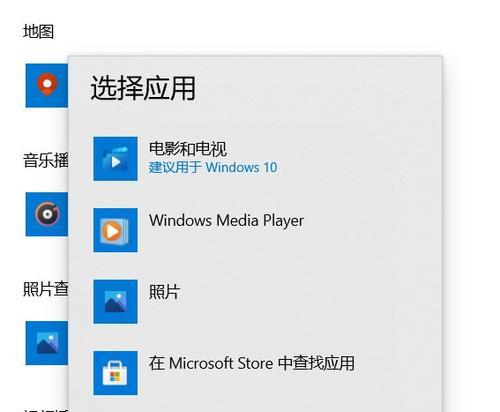
Task: Select the 电影和电视 entry label
Action: (x=188, y=149)
